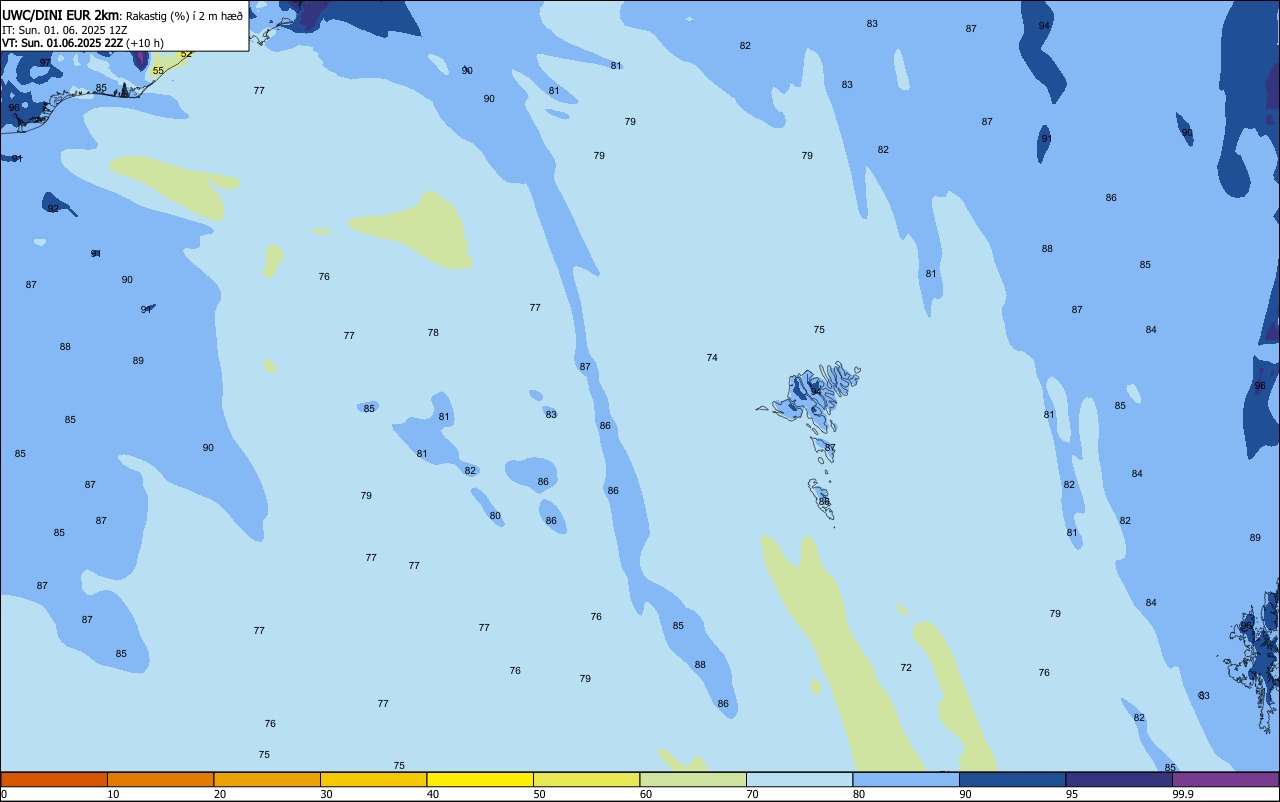Select the 30–40 legend color segment
The height and width of the screenshot is (802, 1280).
coord(373,779)
